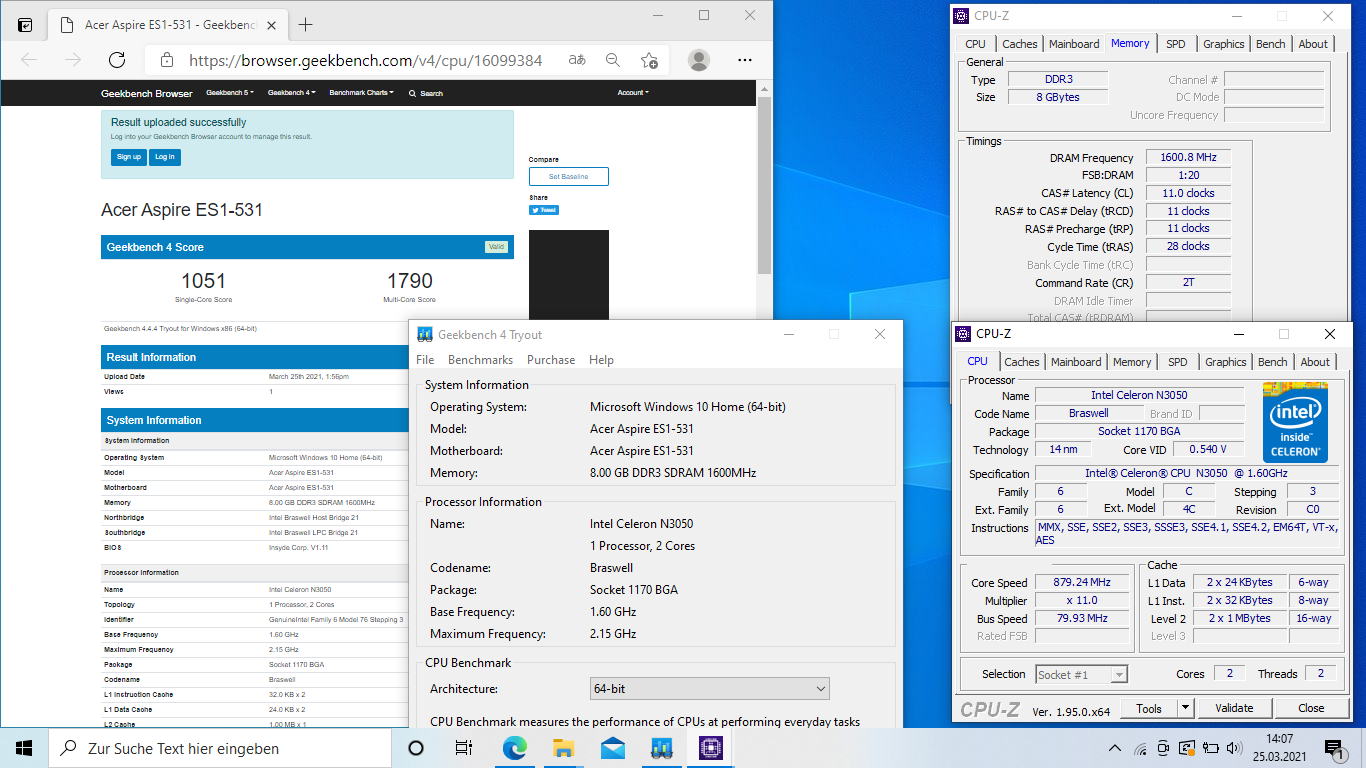Open About tab in lower CPU-Z window
This screenshot has height=768, width=1366.
coord(1315,362)
